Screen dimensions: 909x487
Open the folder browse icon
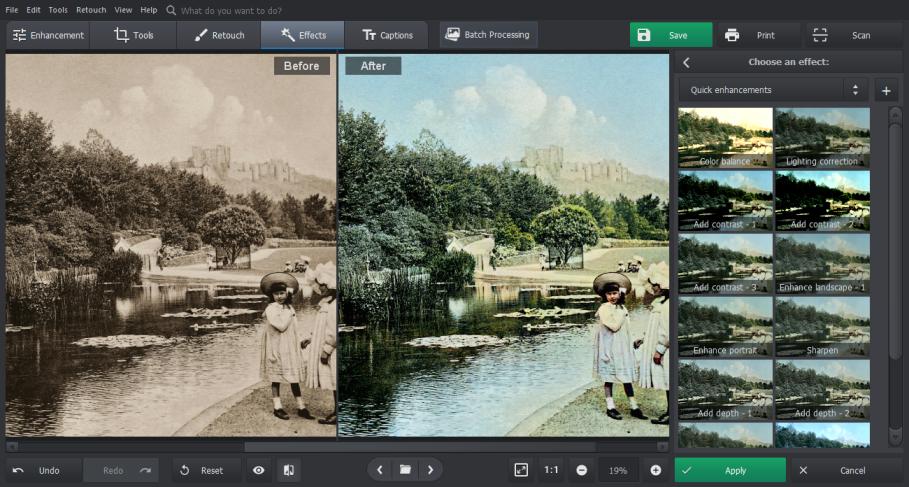(x=405, y=470)
